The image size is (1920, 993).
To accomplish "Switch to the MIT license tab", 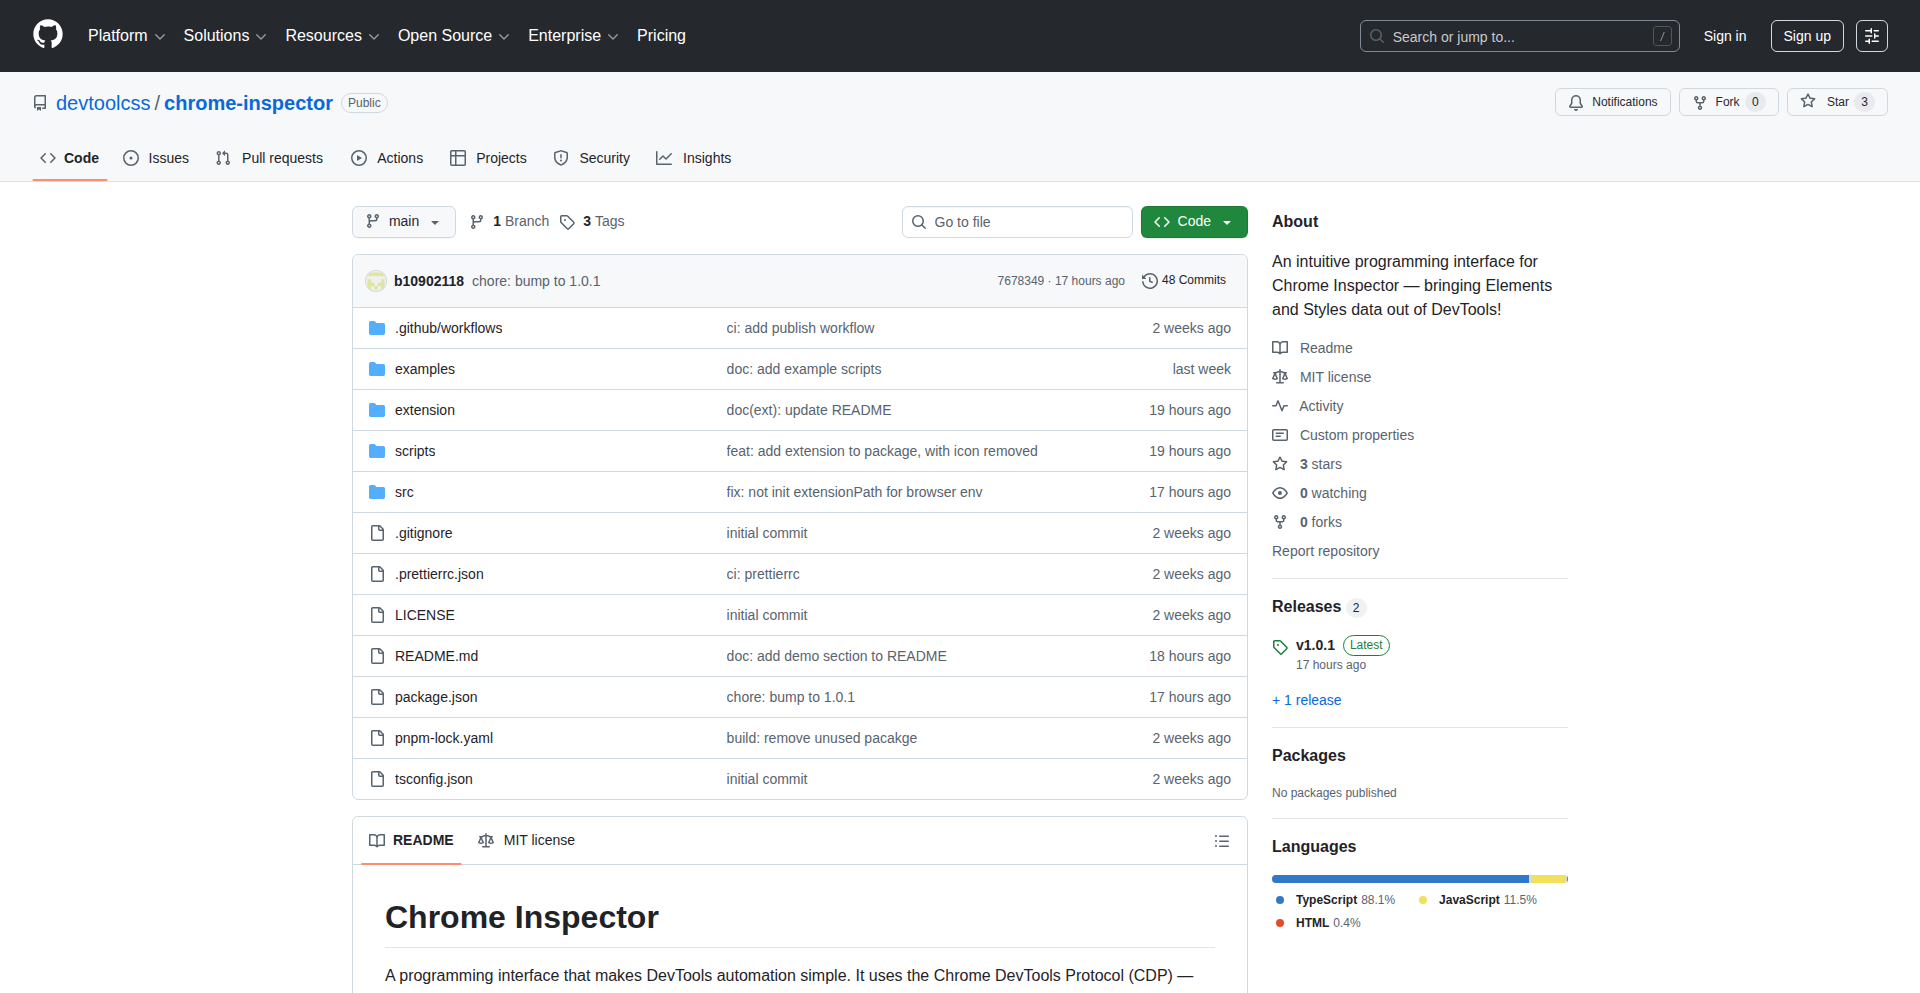I will pyautogui.click(x=527, y=841).
